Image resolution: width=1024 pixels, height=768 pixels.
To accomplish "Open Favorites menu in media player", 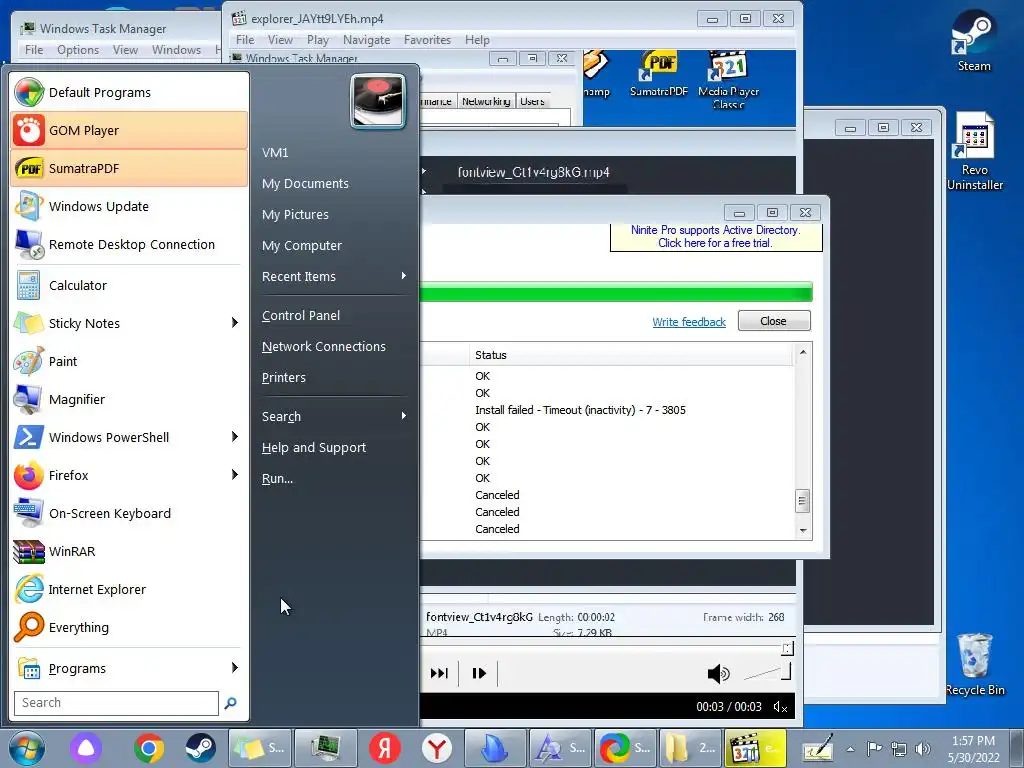I will pos(427,40).
